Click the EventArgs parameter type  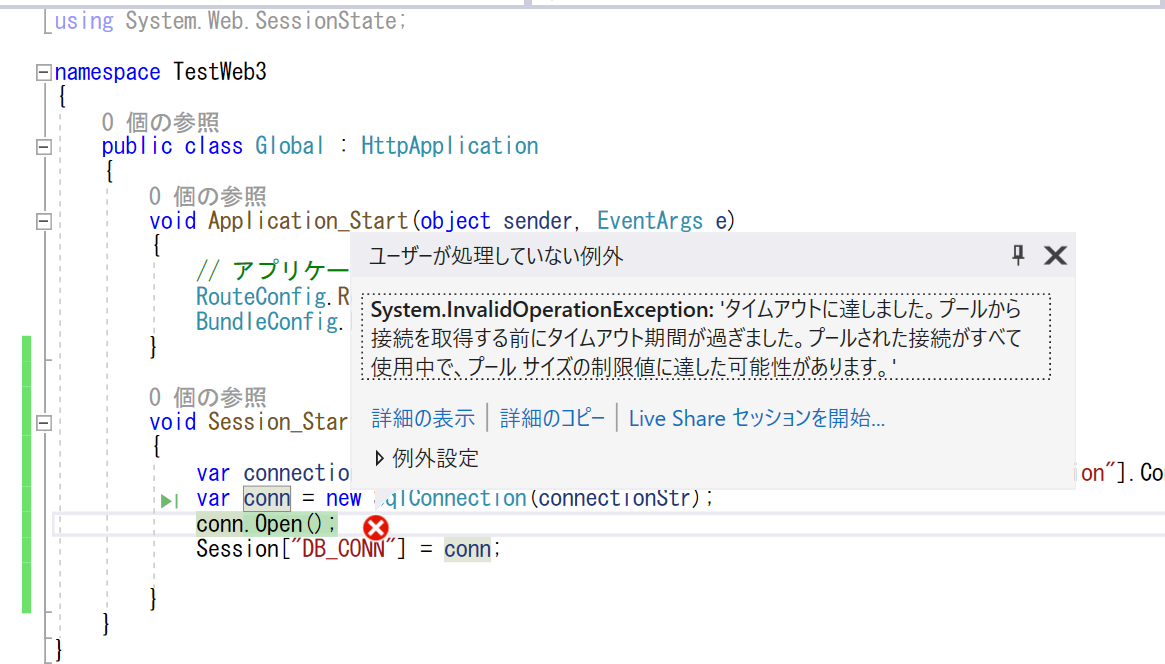(x=649, y=221)
